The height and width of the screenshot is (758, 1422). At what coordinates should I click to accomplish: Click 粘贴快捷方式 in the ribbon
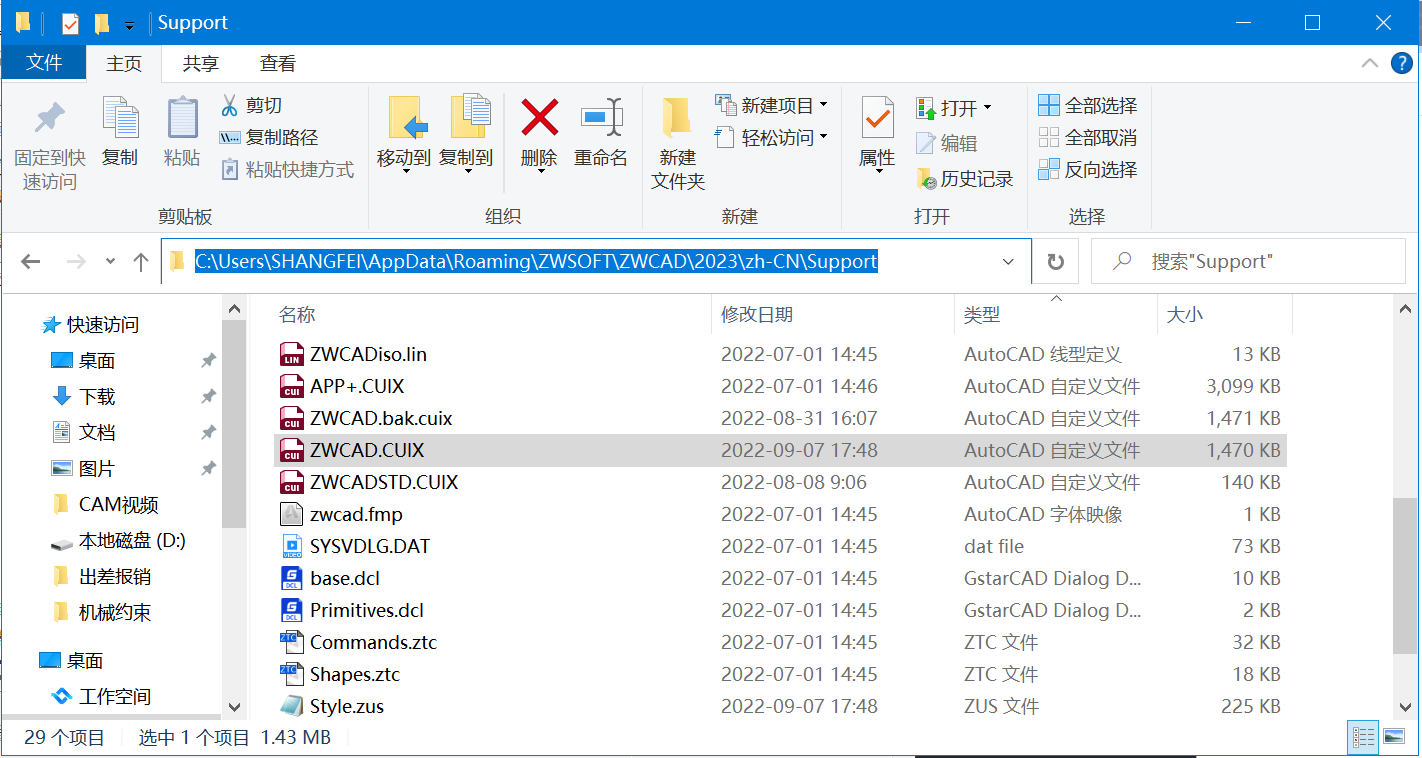tap(287, 169)
